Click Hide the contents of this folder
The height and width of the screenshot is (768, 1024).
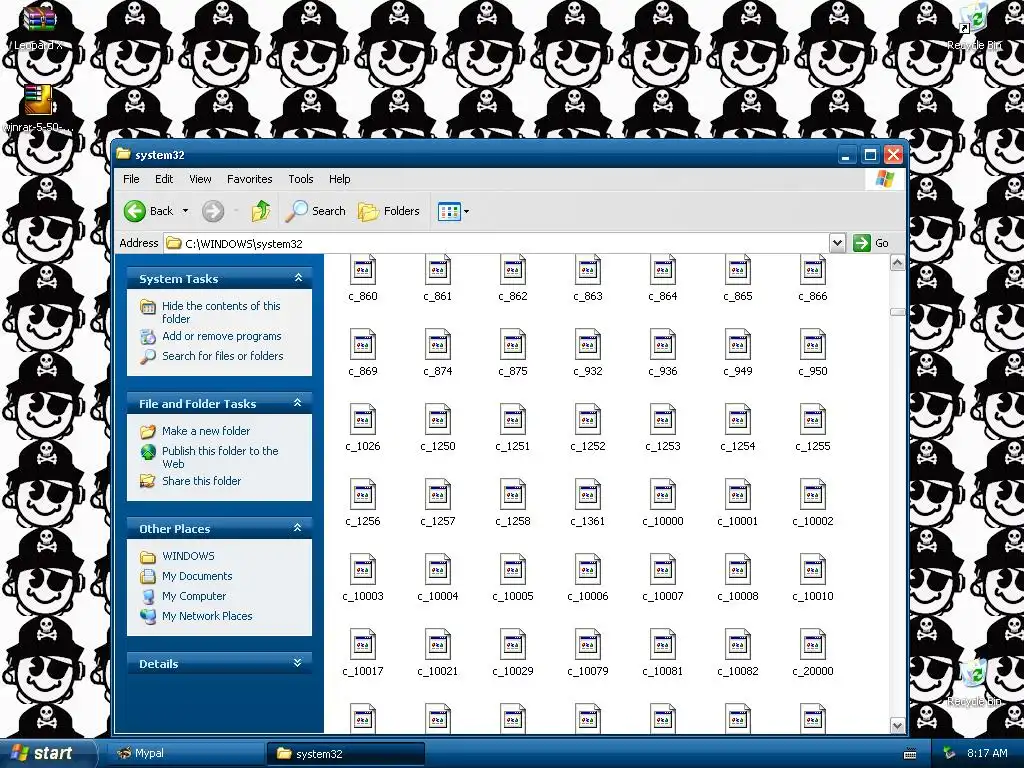tap(221, 312)
